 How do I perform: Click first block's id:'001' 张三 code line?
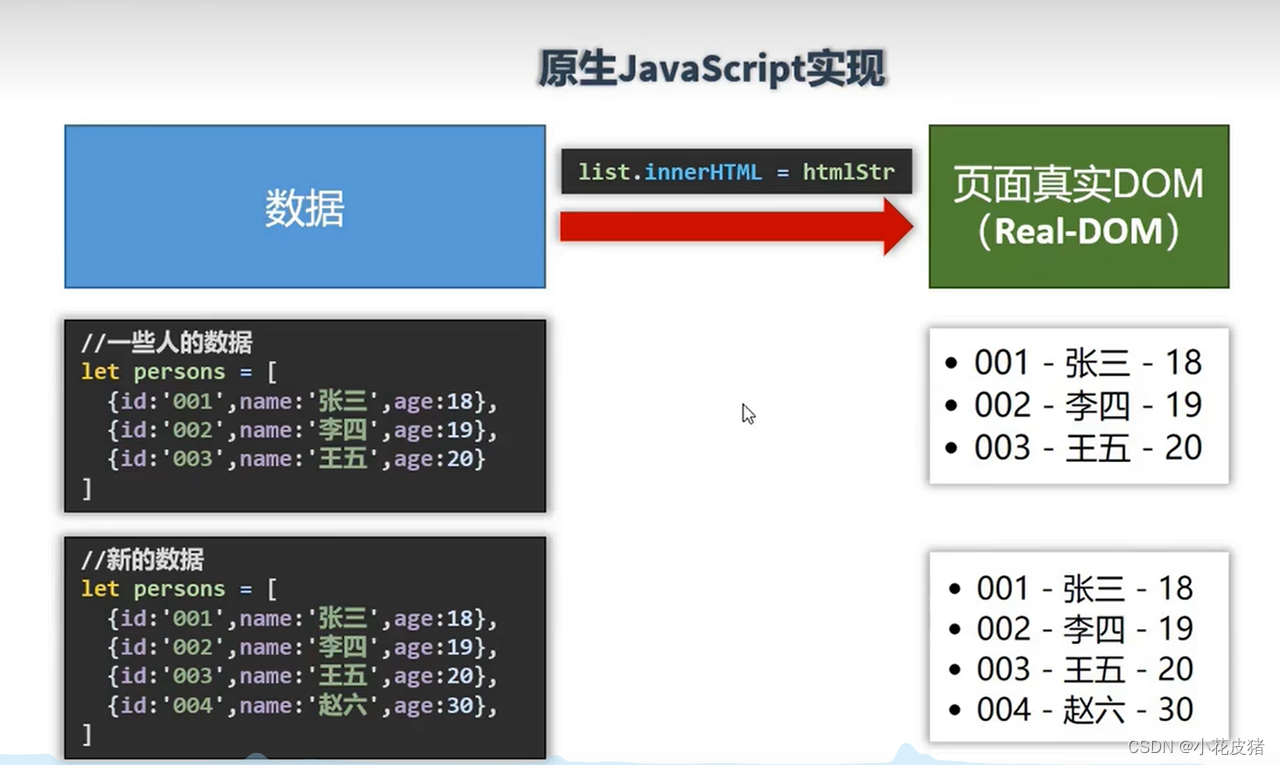click(302, 402)
